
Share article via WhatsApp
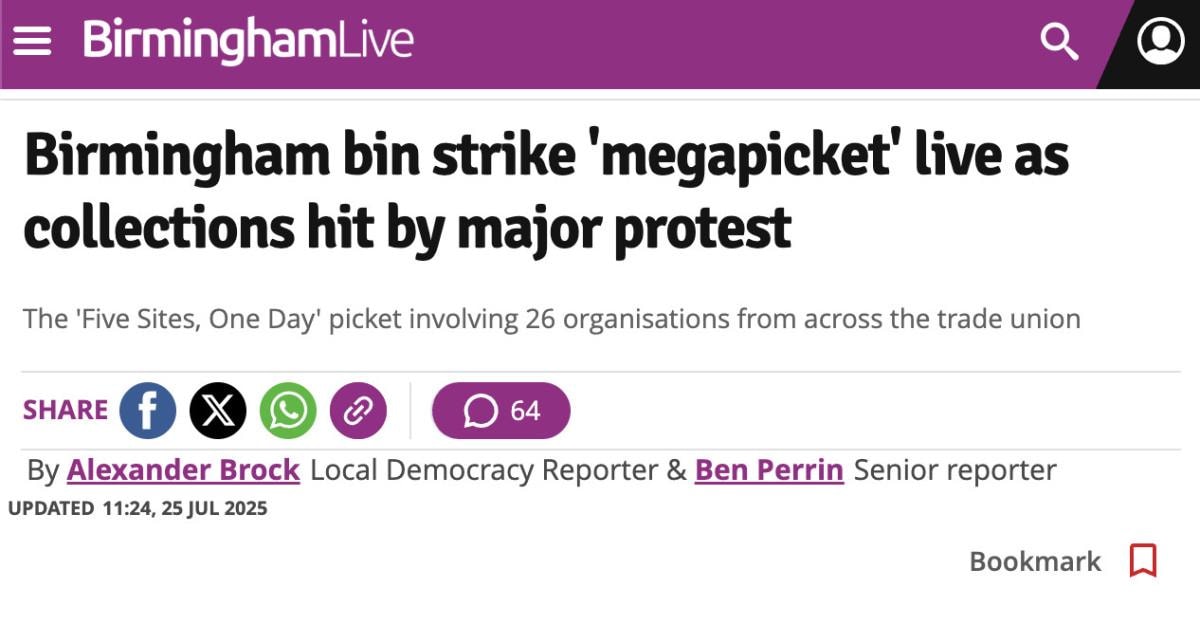[x=288, y=411]
